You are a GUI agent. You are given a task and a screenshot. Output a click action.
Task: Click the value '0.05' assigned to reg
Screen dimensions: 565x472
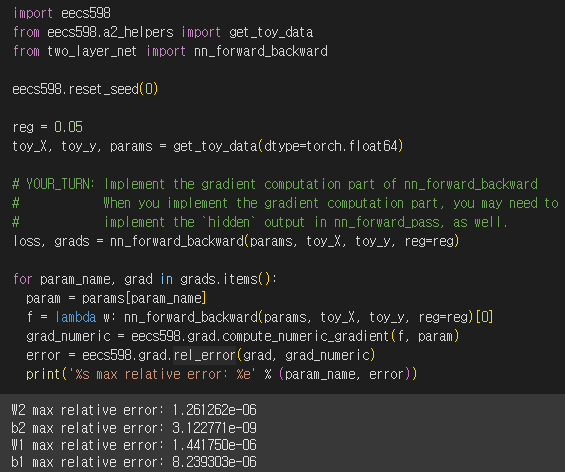point(68,127)
